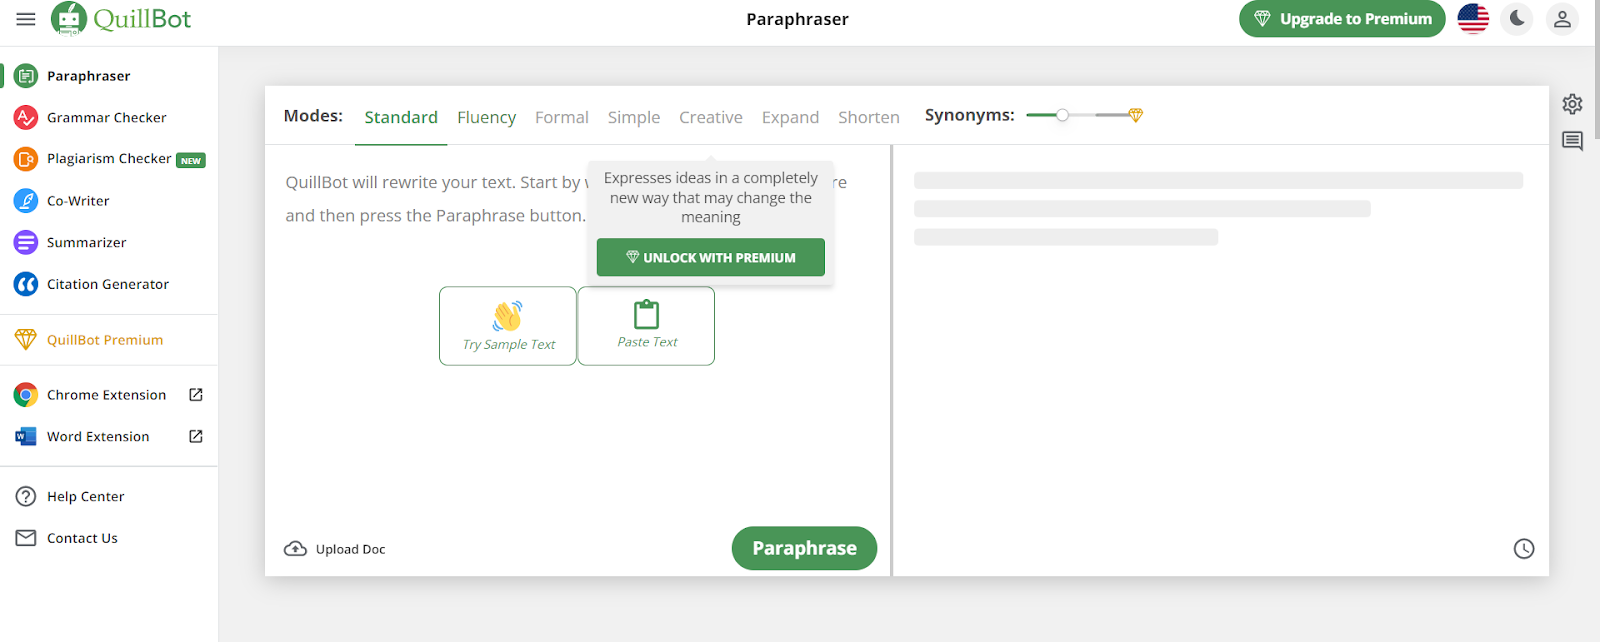Click the Paraphraser sidebar icon
1600x642 pixels.
(x=26, y=76)
